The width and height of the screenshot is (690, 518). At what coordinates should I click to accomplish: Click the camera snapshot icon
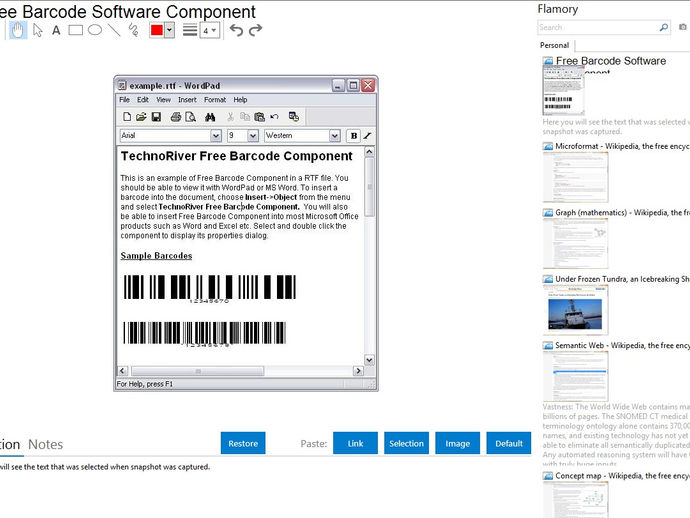tap(683, 27)
